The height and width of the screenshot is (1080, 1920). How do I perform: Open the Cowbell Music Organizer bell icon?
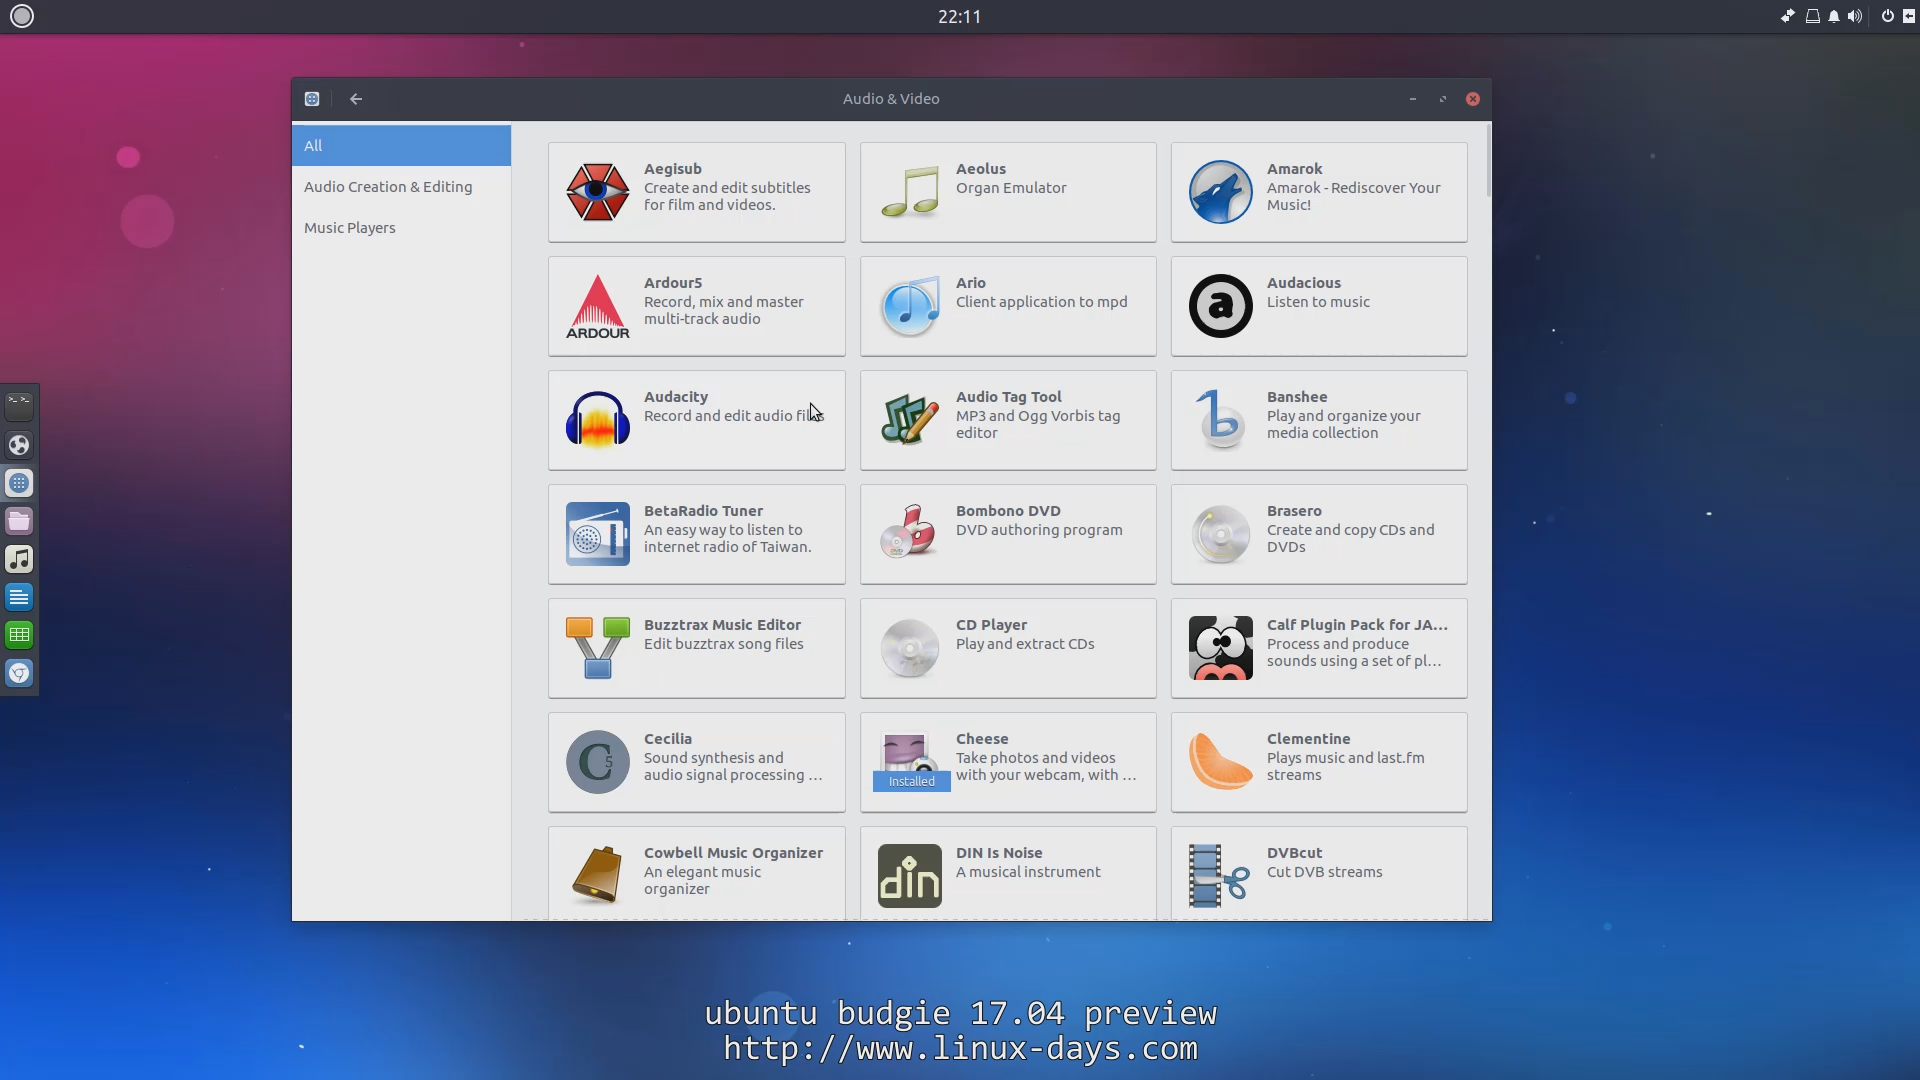point(597,876)
